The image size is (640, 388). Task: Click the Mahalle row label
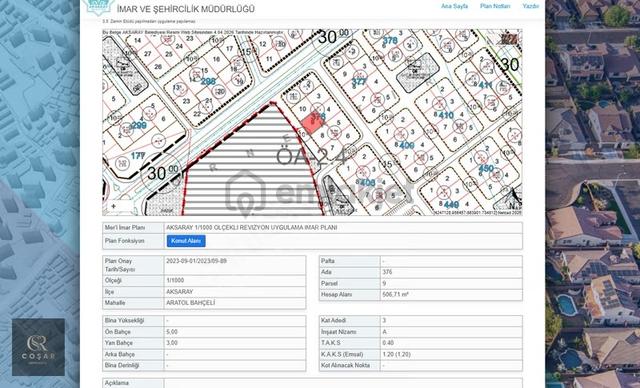coord(115,303)
